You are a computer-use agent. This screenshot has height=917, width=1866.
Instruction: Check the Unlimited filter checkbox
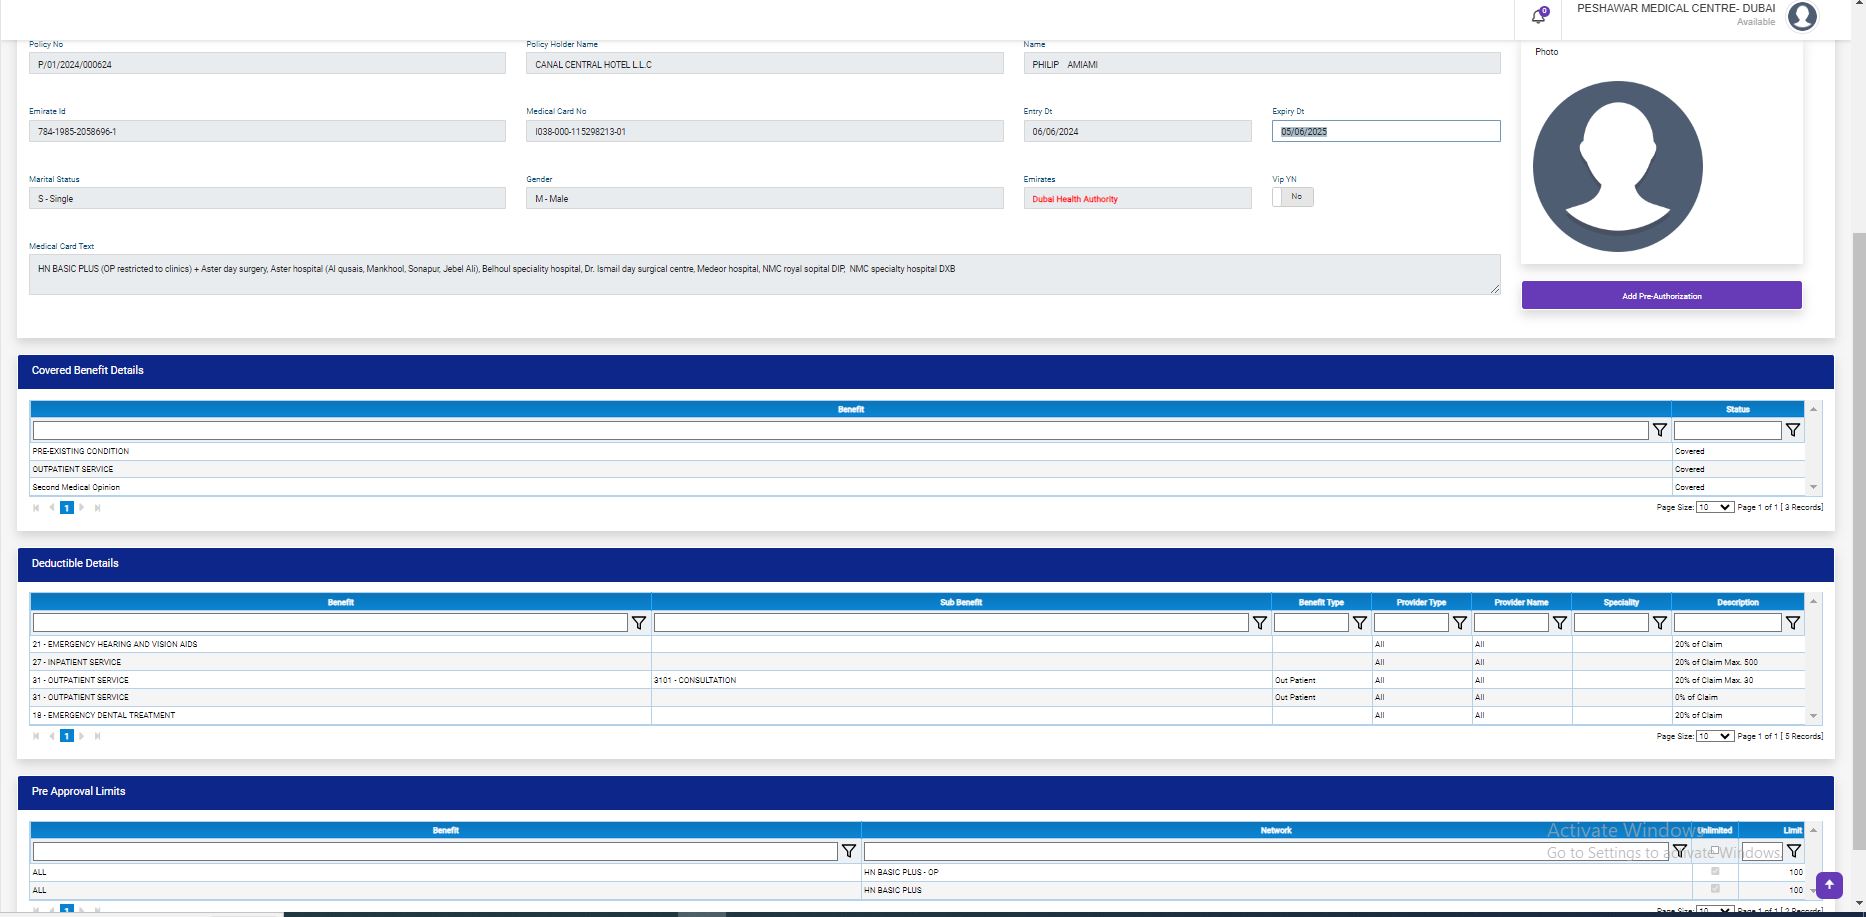coord(1715,851)
